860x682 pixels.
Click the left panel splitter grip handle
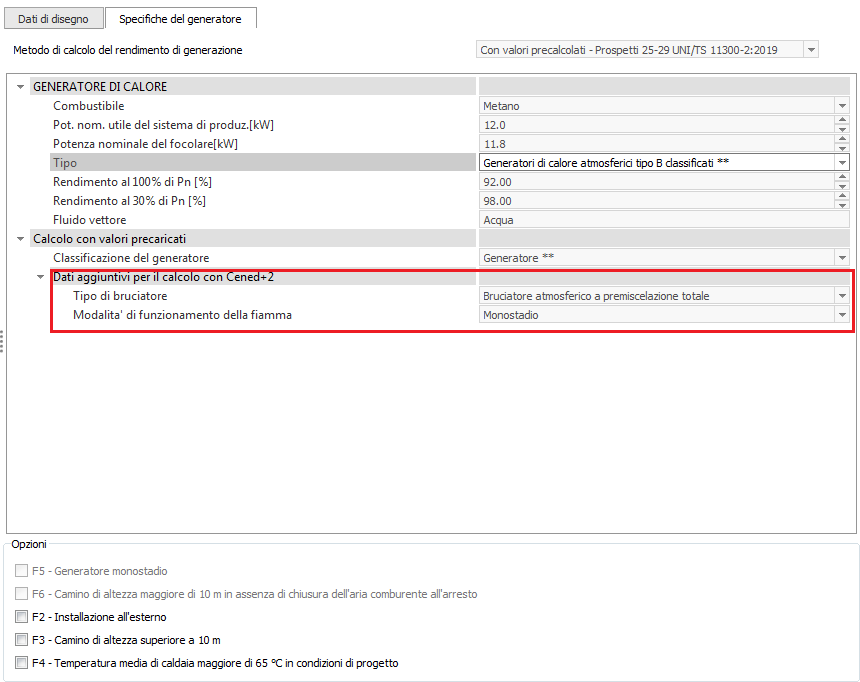[3, 341]
